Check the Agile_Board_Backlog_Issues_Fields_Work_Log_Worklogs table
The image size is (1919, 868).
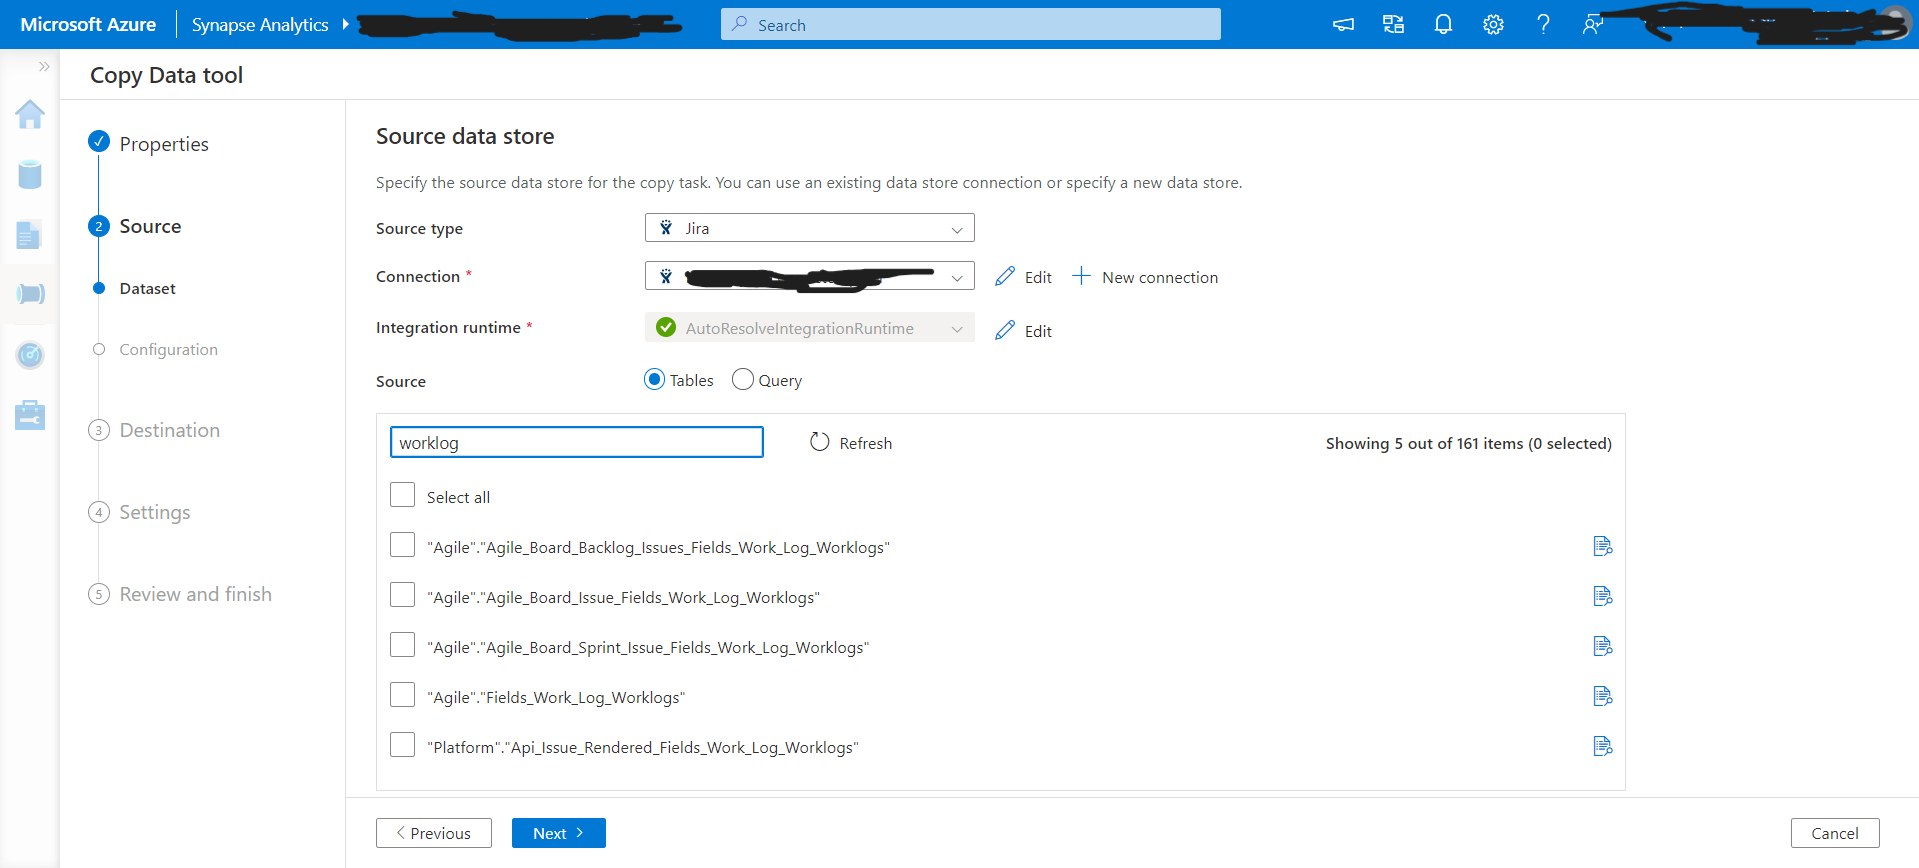[403, 545]
